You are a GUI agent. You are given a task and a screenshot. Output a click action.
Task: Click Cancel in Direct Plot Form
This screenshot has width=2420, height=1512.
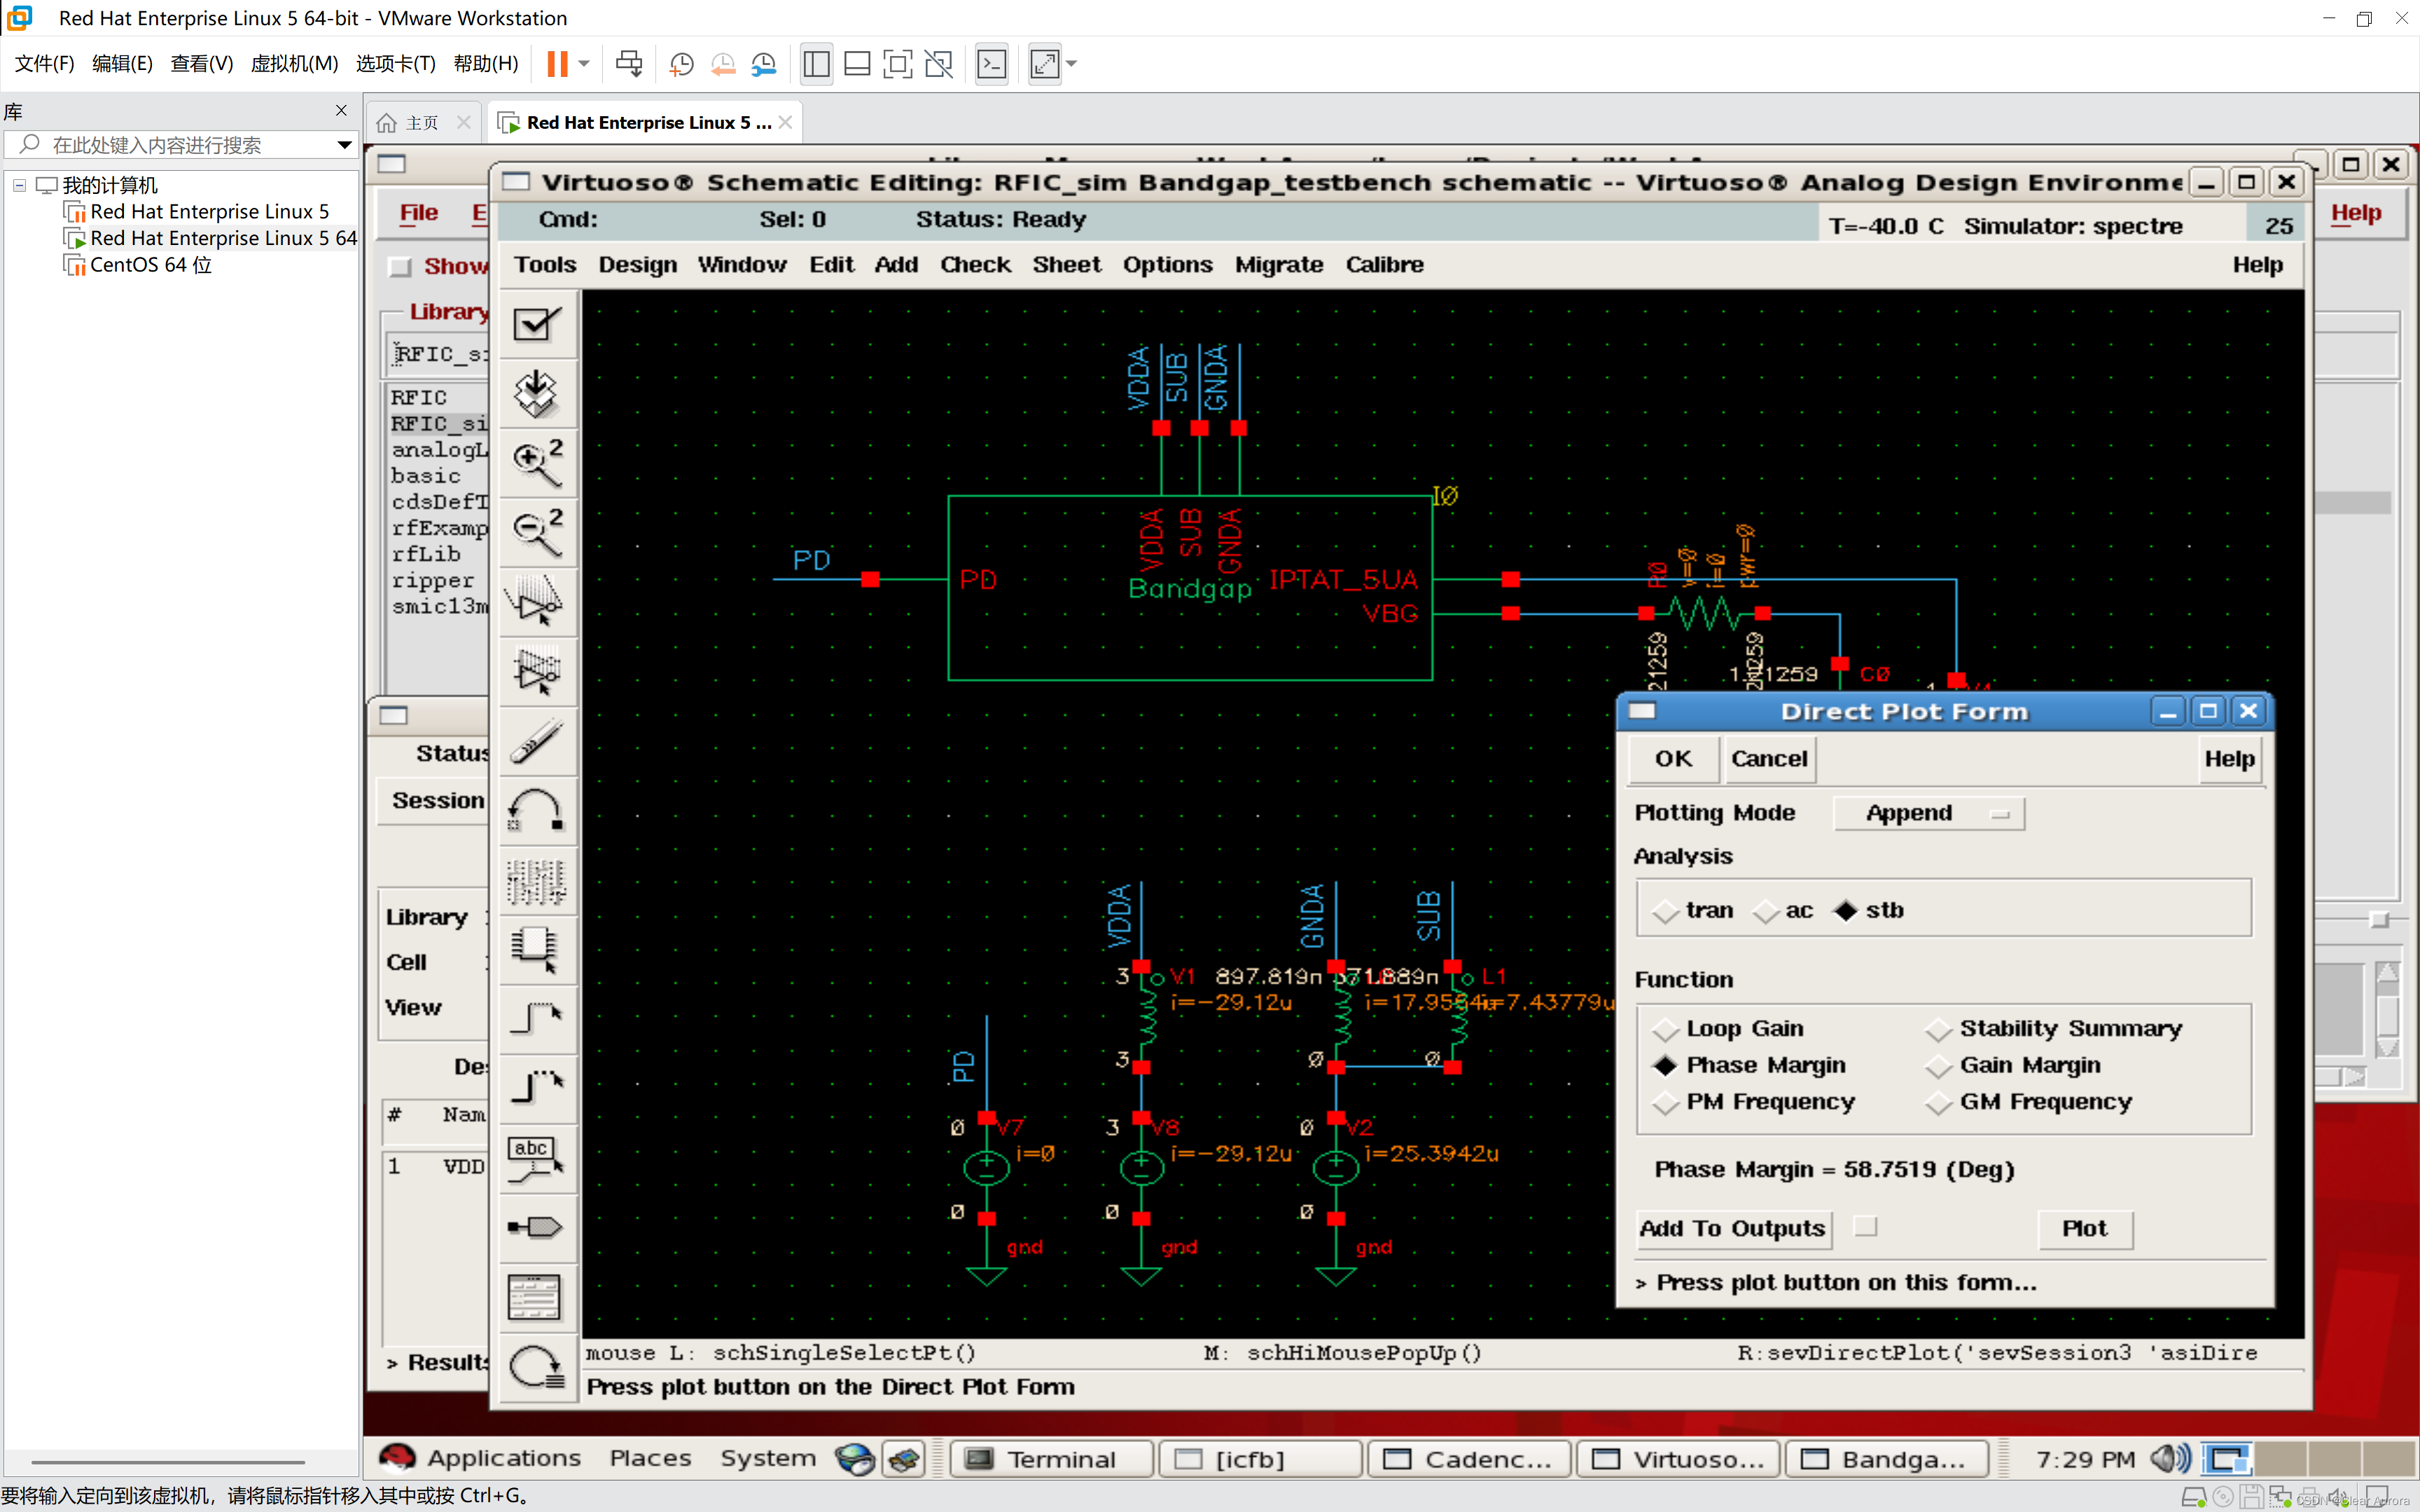(1768, 759)
